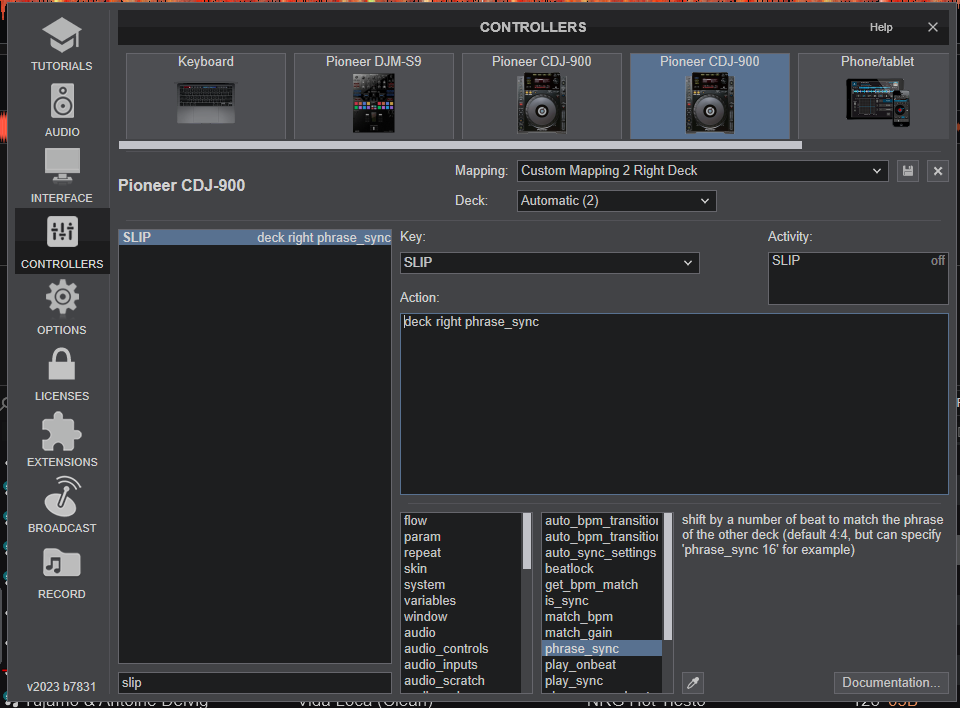This screenshot has width=960, height=708.
Task: Select the audio_scratch category
Action: pos(462,680)
